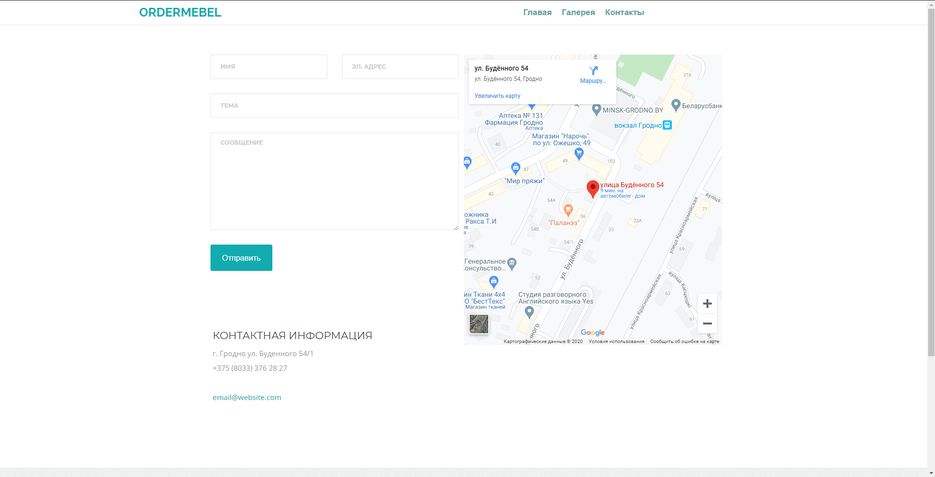Screen dimensions: 935x477
Task: Click the Мир пряжи label text
Action: point(525,181)
